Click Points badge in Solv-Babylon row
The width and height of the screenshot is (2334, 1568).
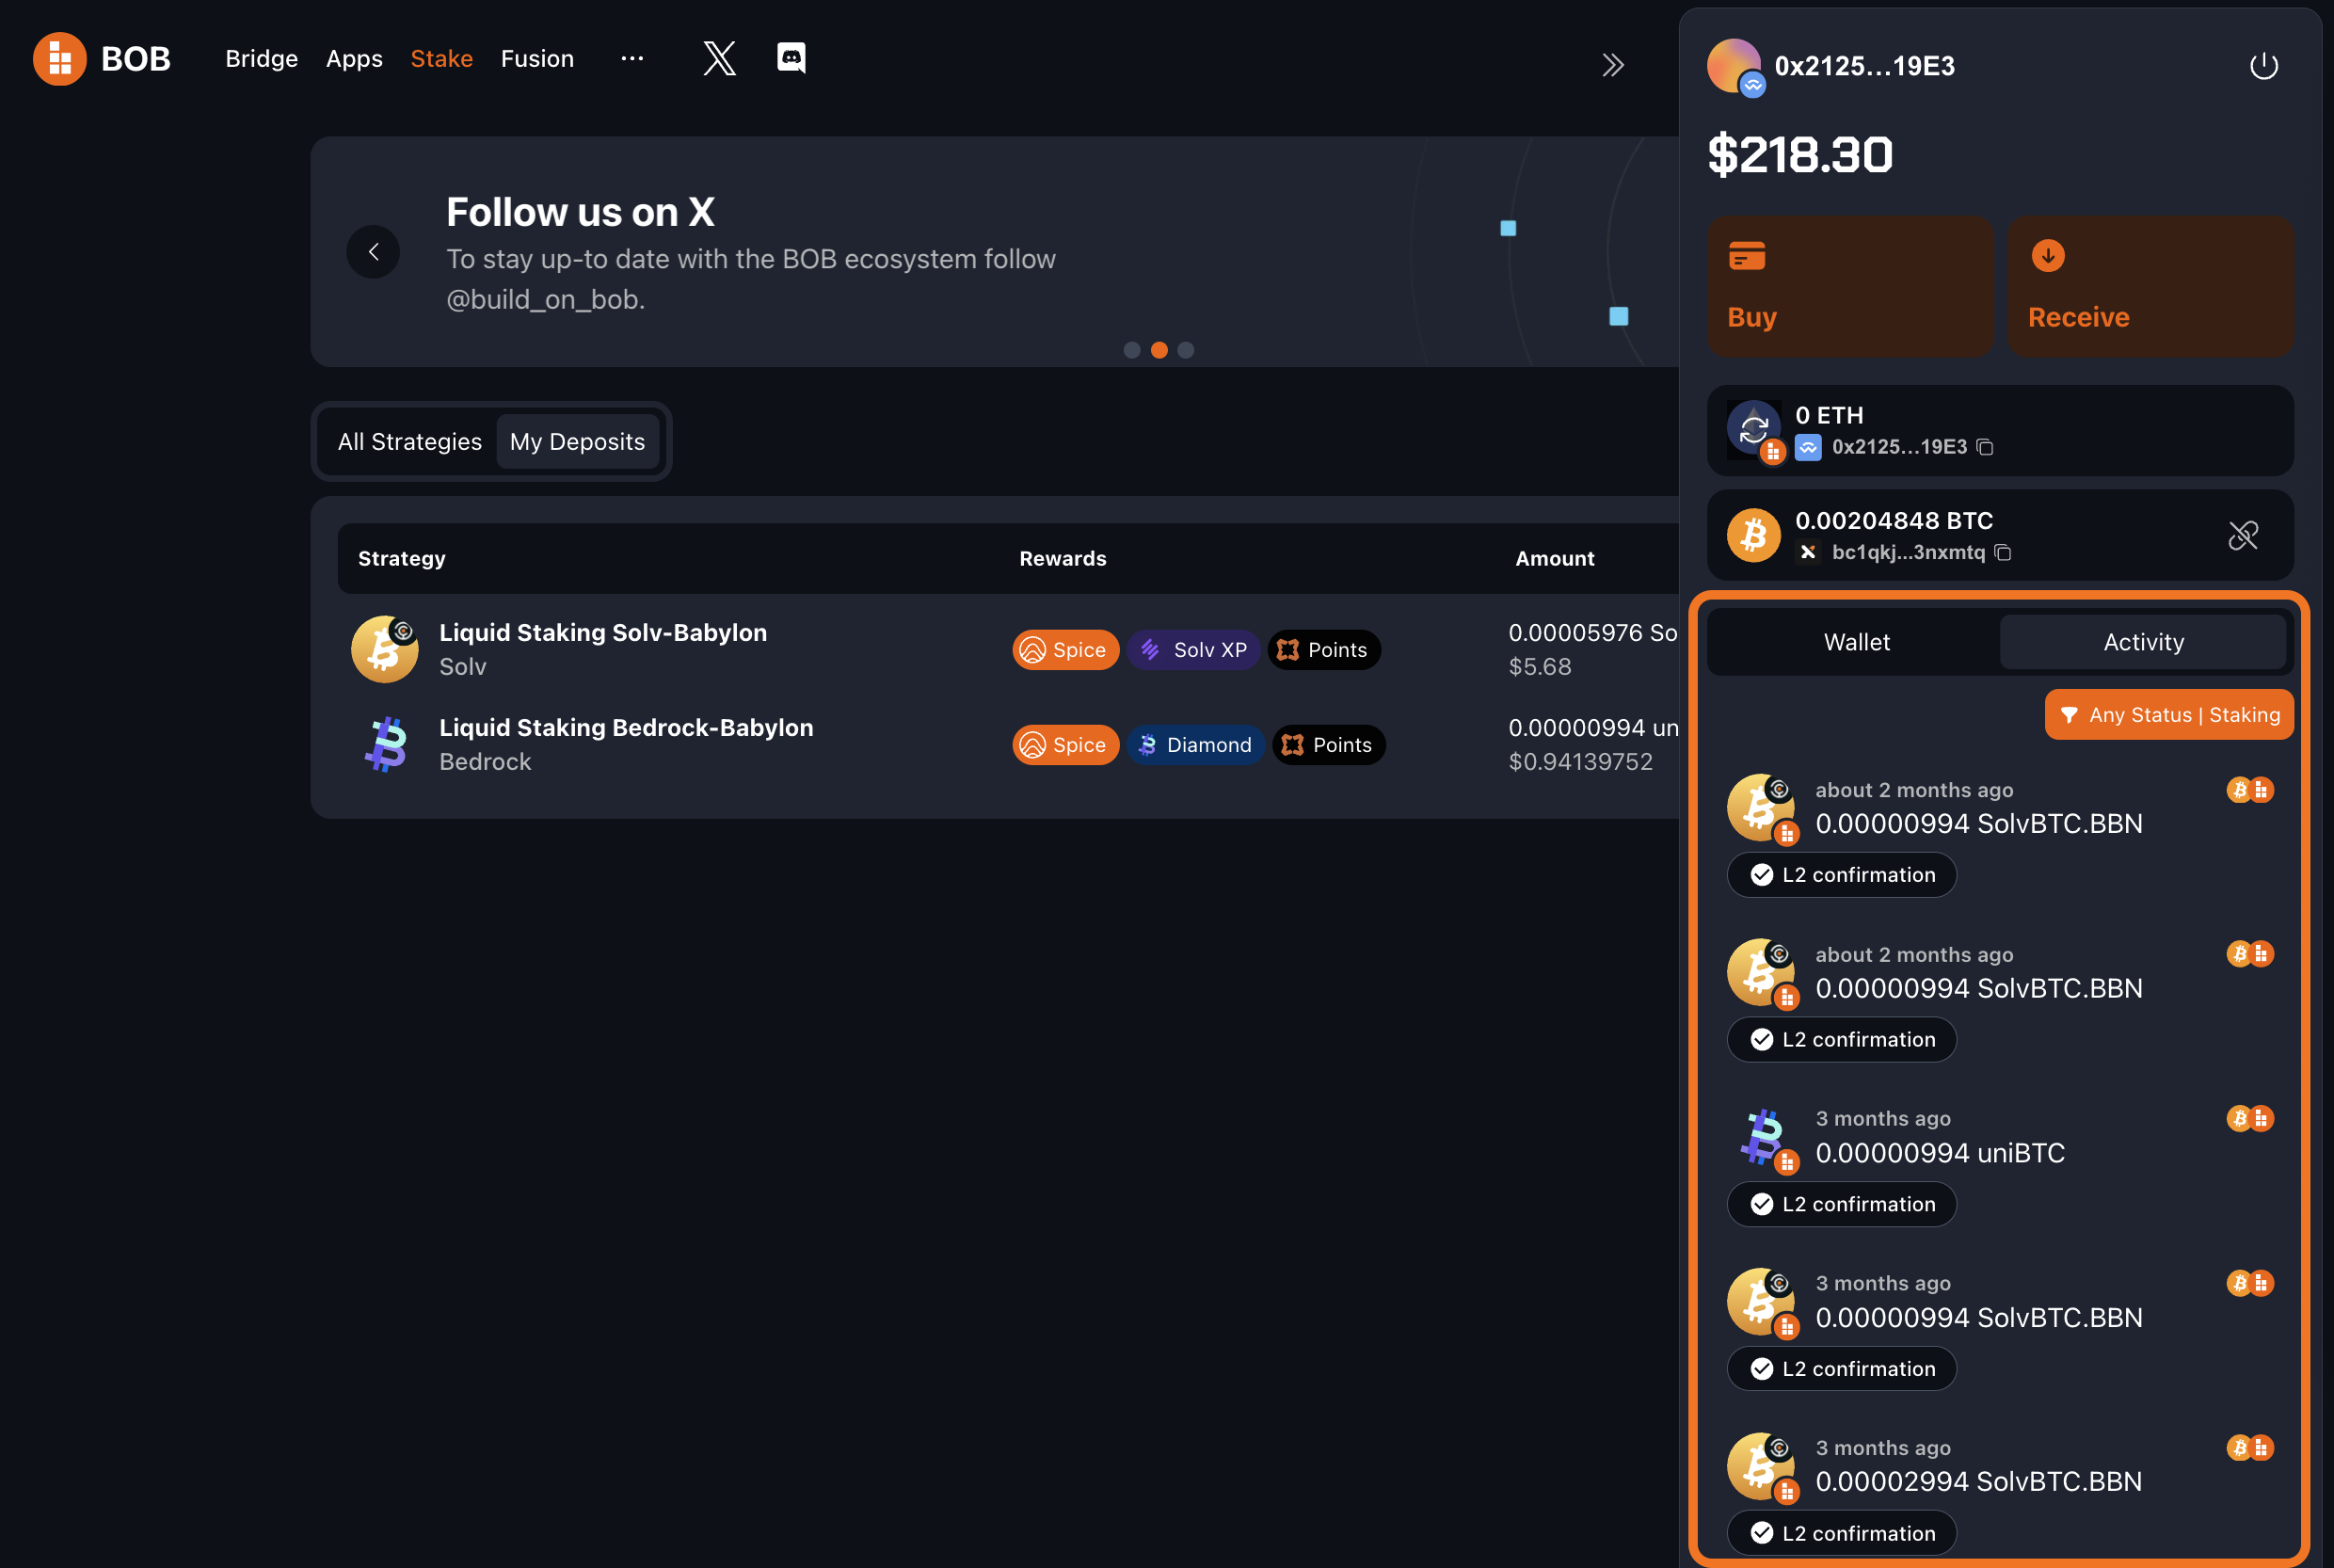coord(1324,650)
